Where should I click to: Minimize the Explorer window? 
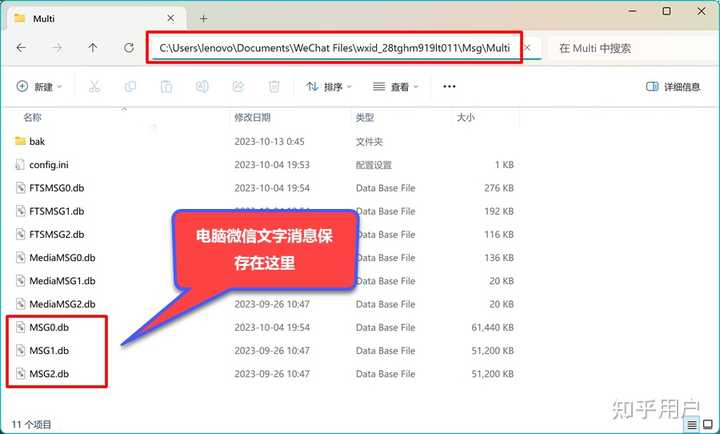(x=632, y=11)
